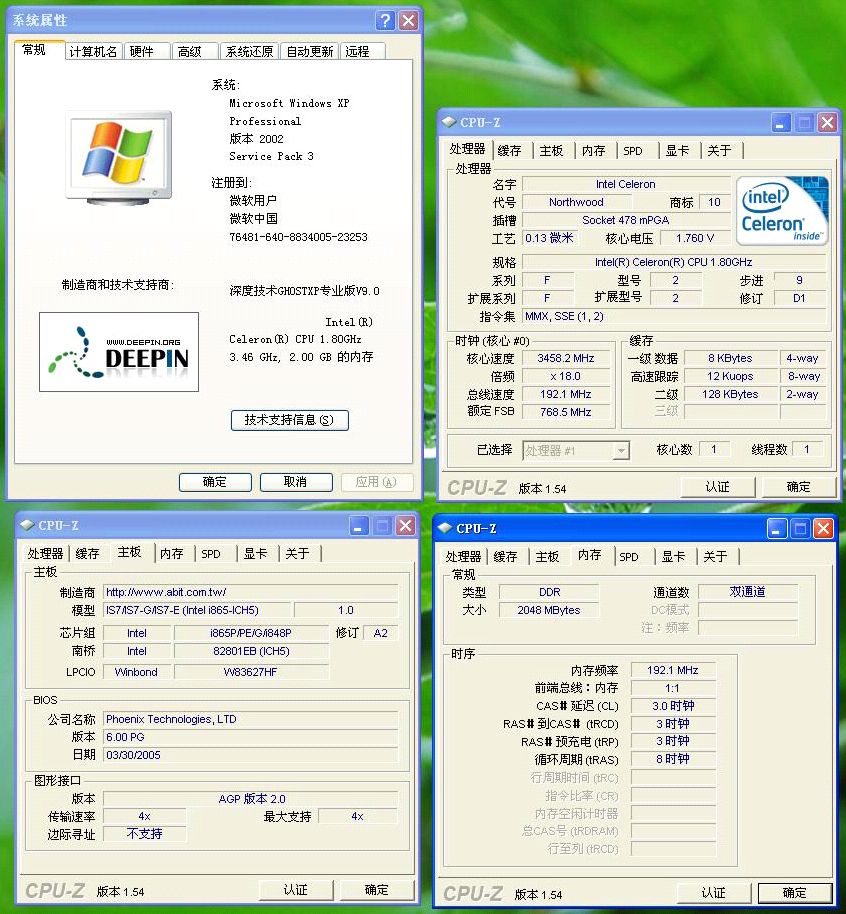Click the DEEPIN manufacturer logo
The height and width of the screenshot is (914, 846).
pyautogui.click(x=118, y=352)
